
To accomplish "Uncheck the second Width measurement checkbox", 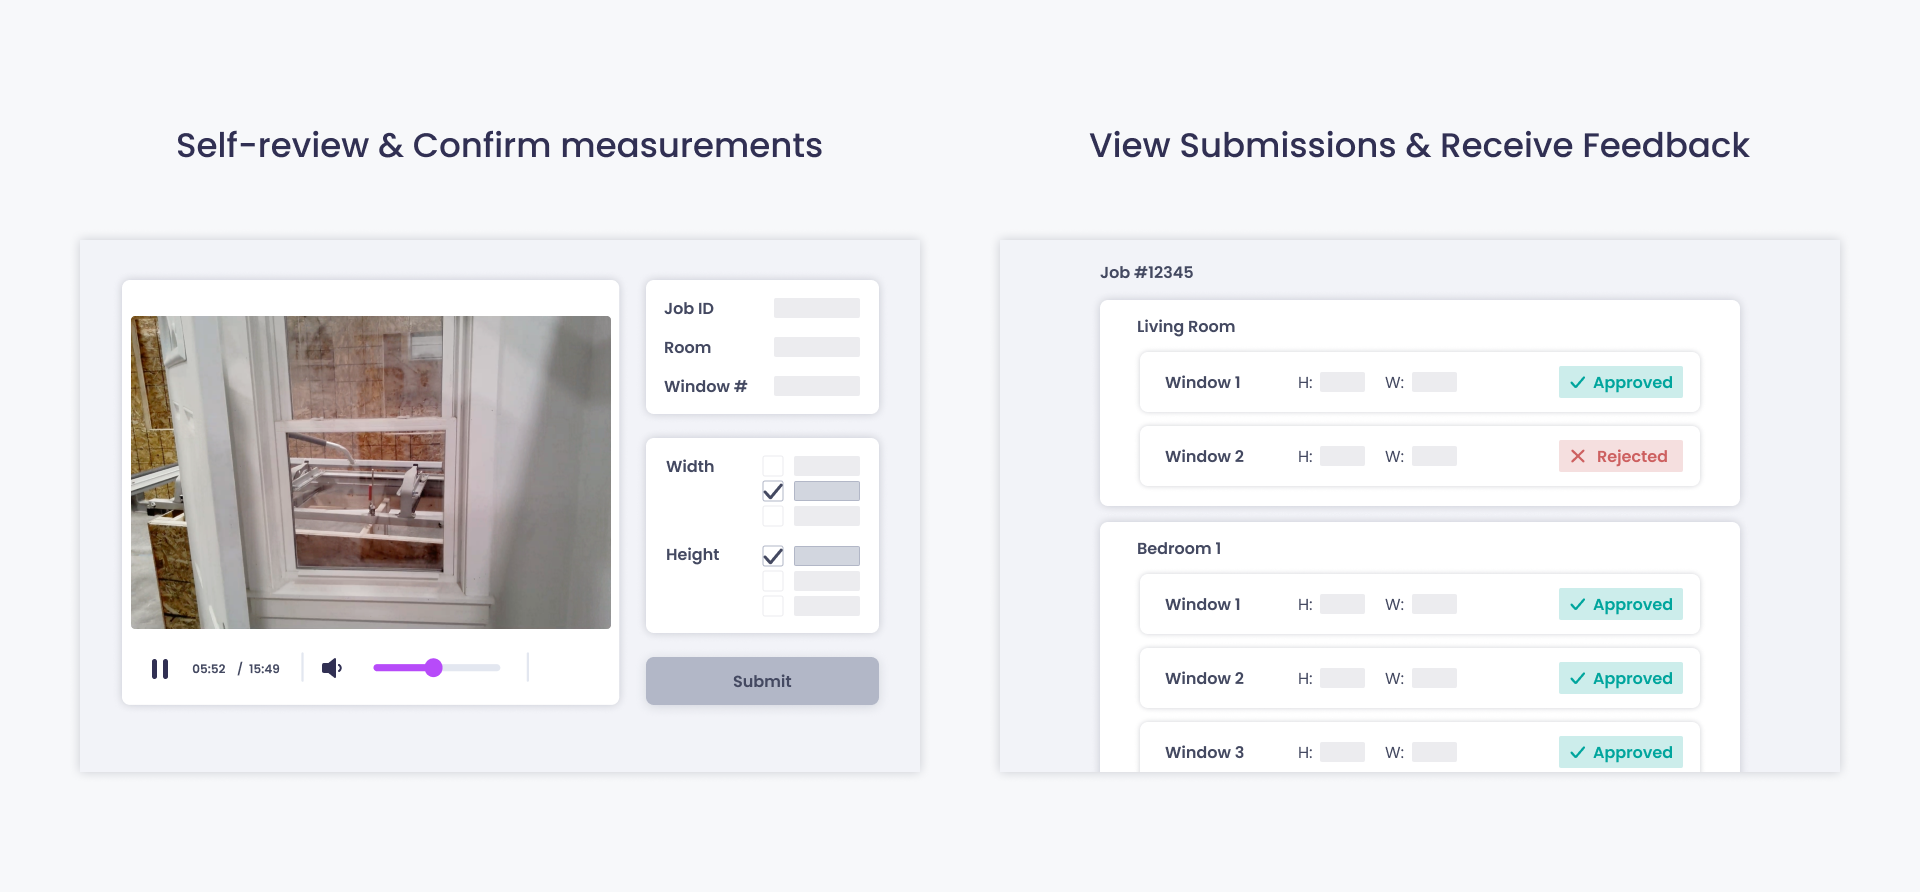I will [773, 491].
